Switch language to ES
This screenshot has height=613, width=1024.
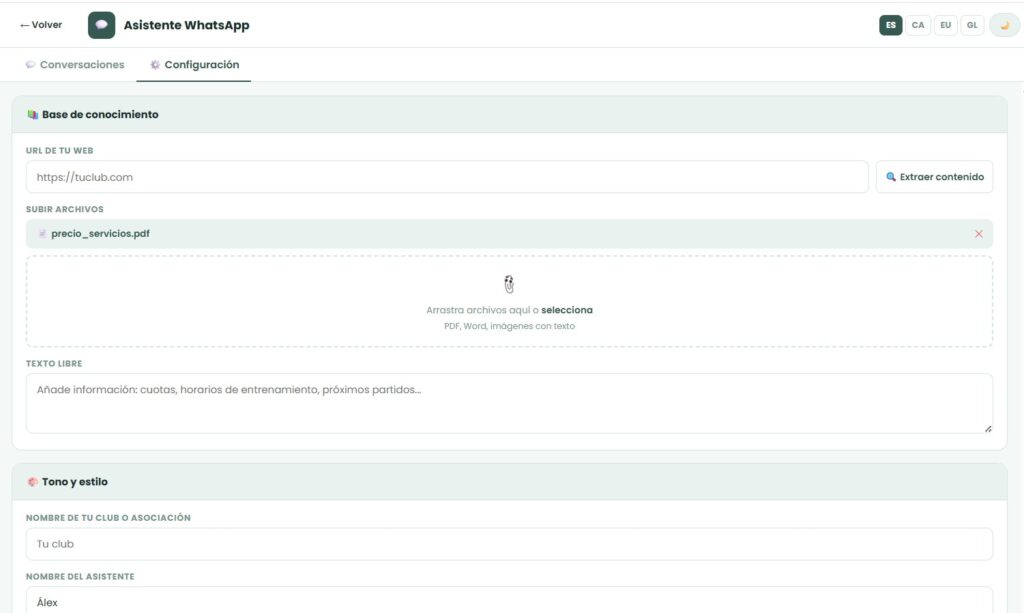pyautogui.click(x=890, y=25)
